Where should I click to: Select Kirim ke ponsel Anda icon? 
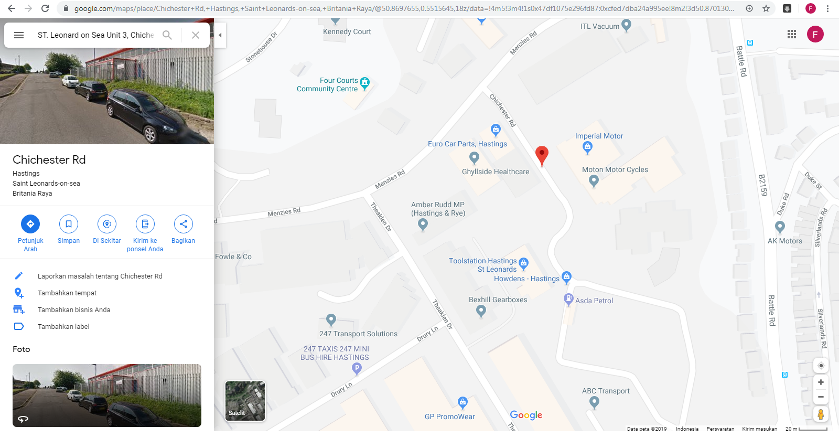point(145,224)
